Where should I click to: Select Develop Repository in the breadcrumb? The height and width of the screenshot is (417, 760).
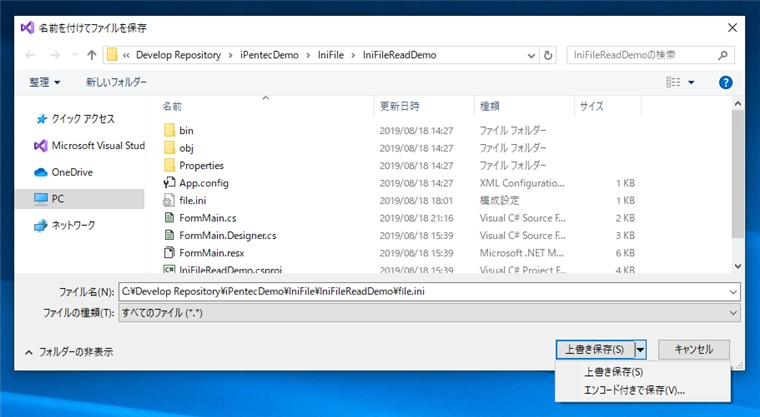tap(178, 55)
